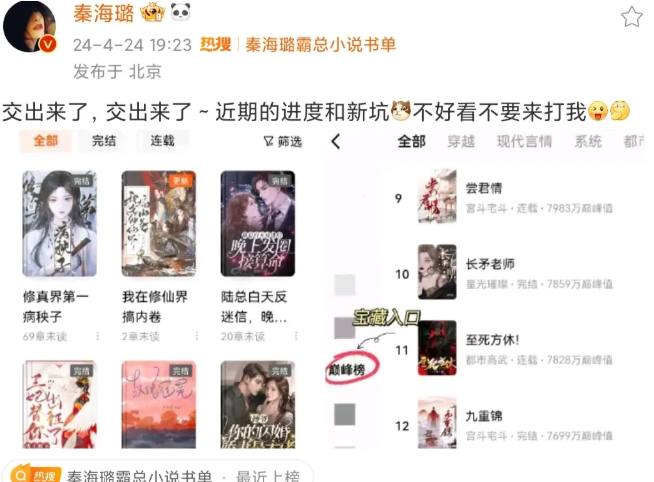Switch to 完结 tab
The height and width of the screenshot is (482, 654).
point(104,141)
